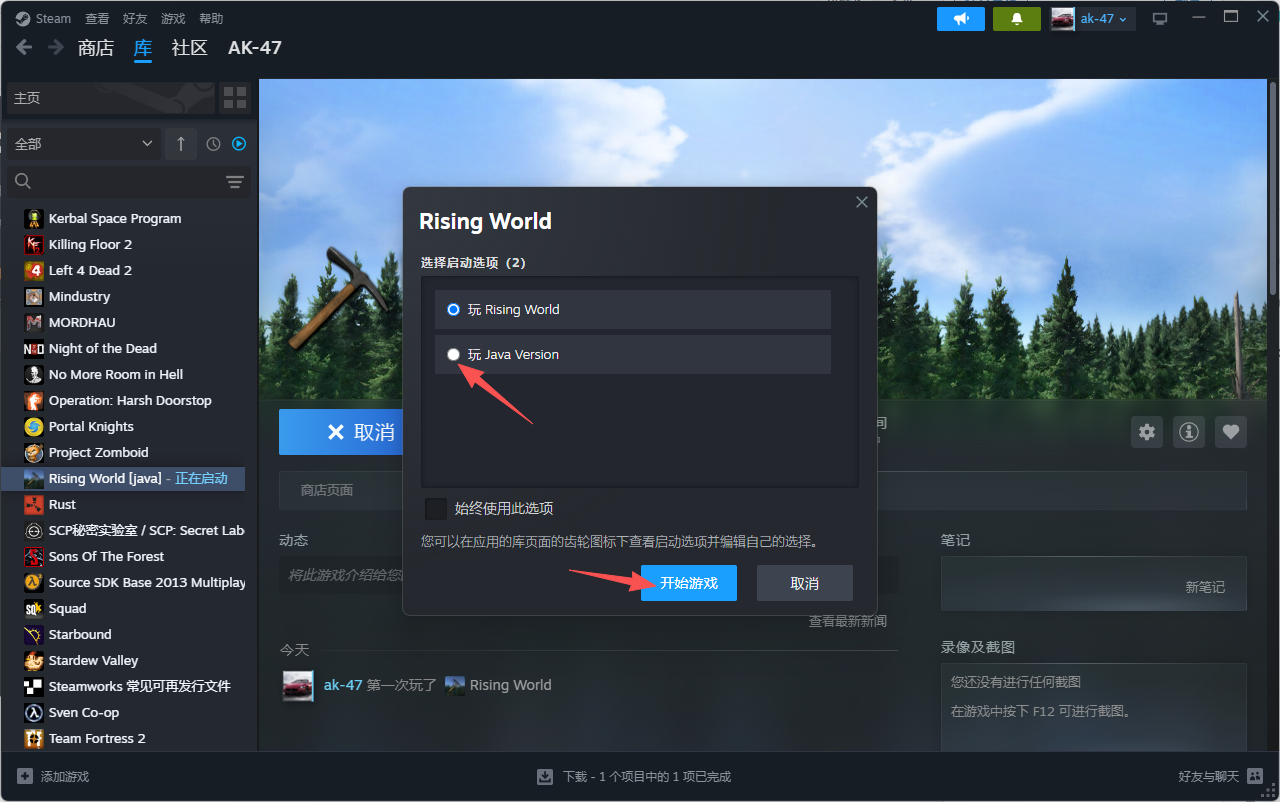Viewport: 1280px width, 802px height.
Task: Click the ak-47 user link in activity
Action: click(x=343, y=685)
